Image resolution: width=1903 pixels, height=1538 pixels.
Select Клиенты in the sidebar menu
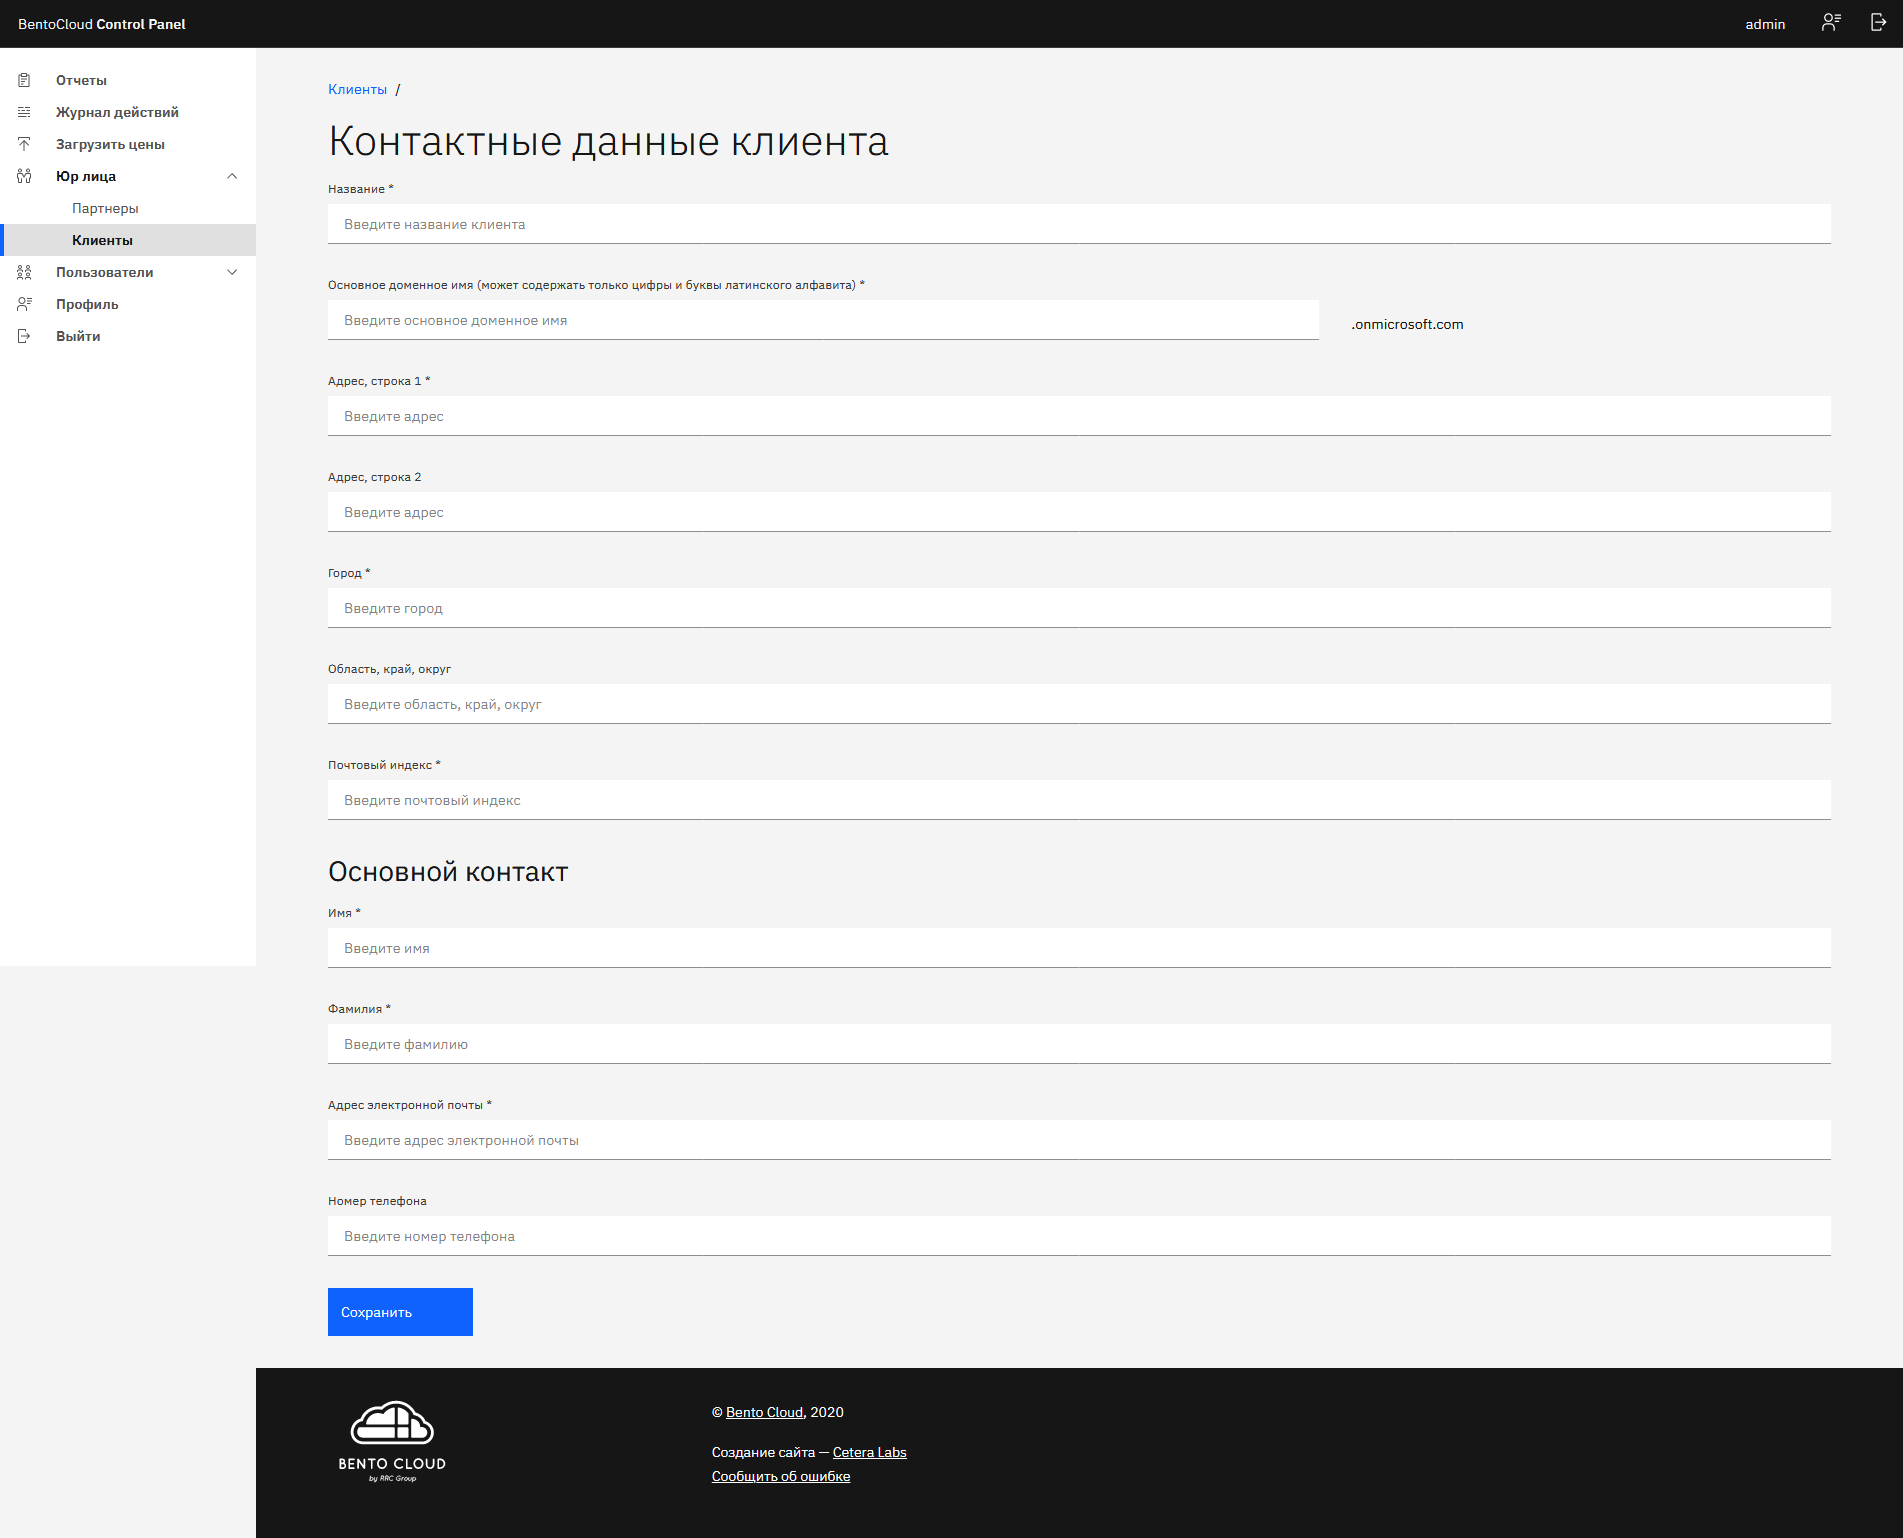[101, 240]
